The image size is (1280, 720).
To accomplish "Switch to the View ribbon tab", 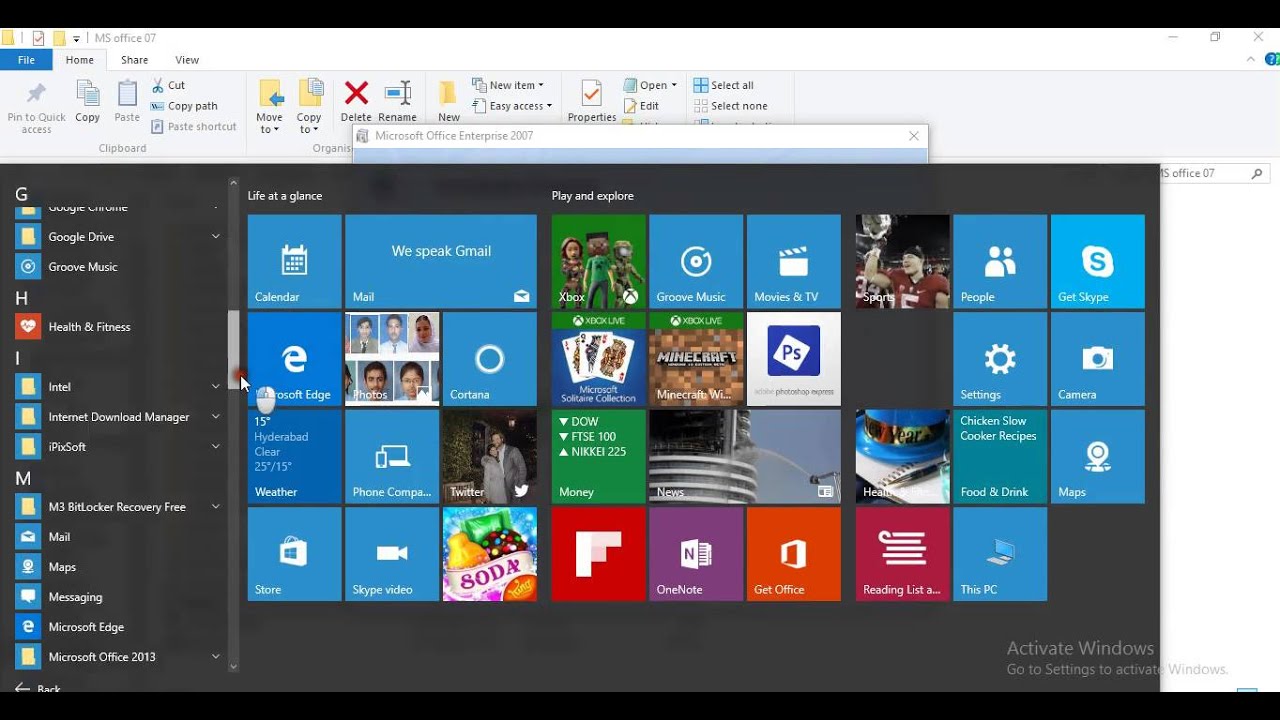I will [x=187, y=60].
